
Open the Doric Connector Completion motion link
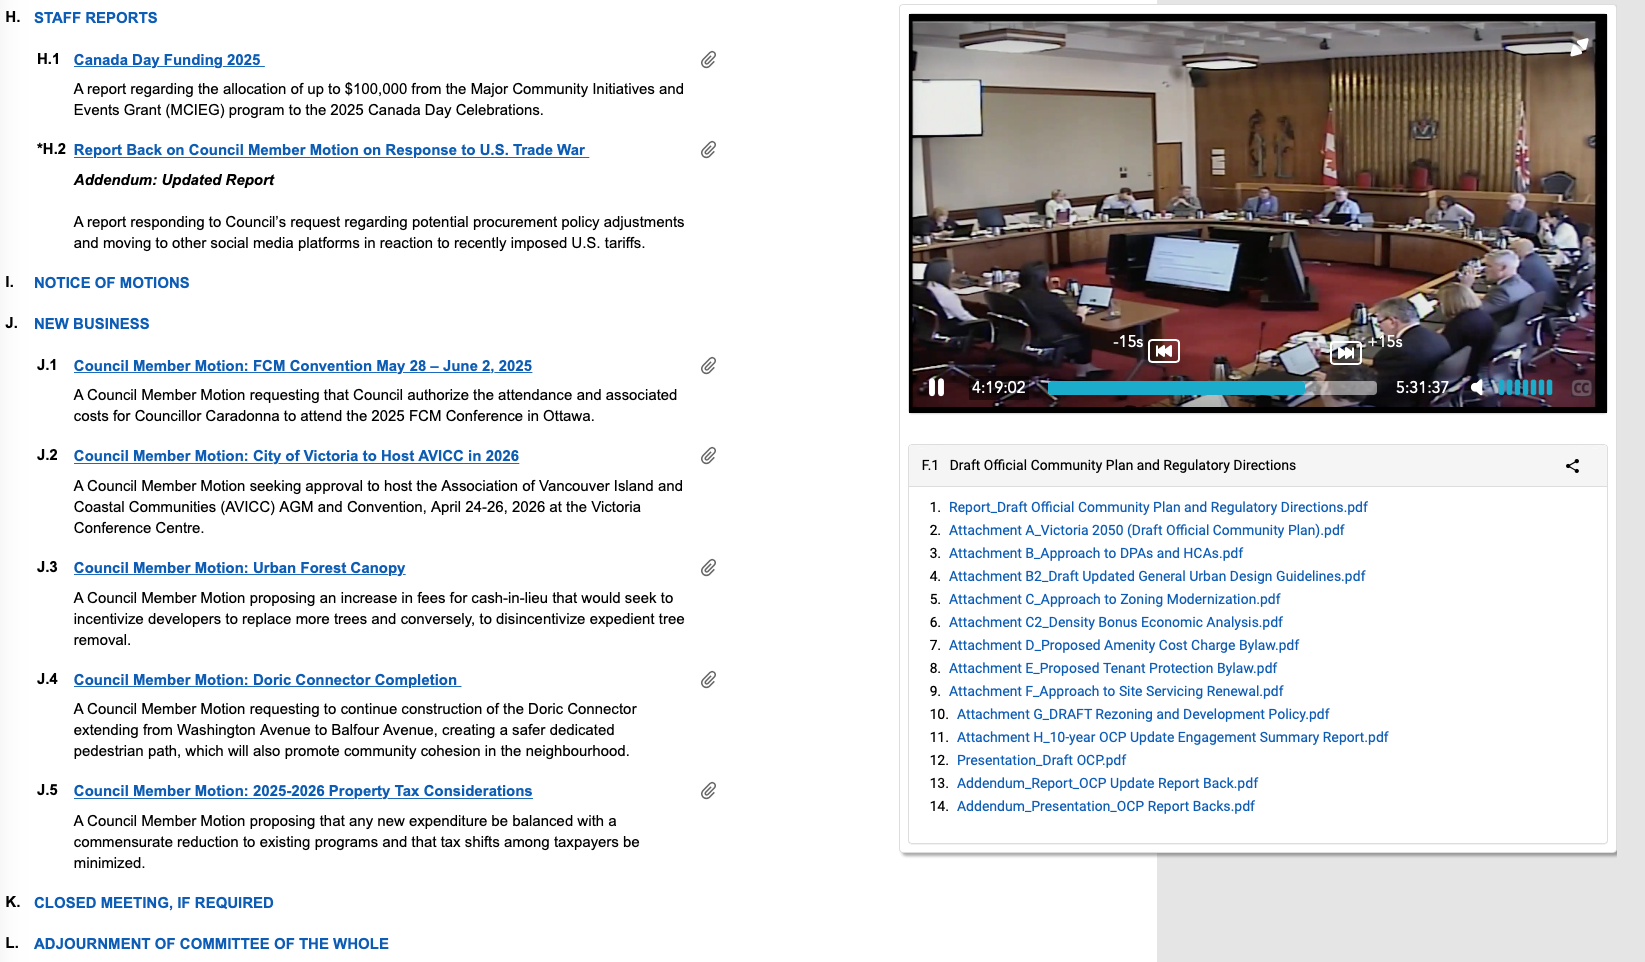(265, 680)
